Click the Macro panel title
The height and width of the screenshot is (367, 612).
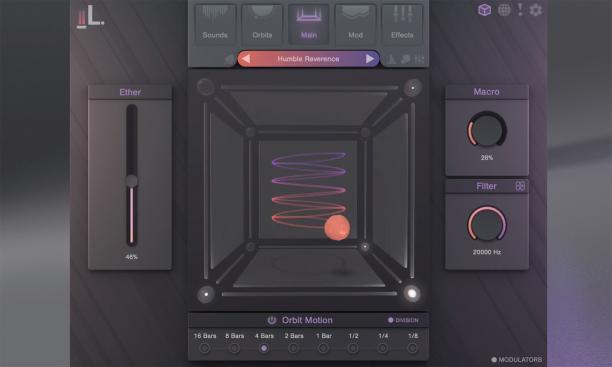(x=486, y=92)
